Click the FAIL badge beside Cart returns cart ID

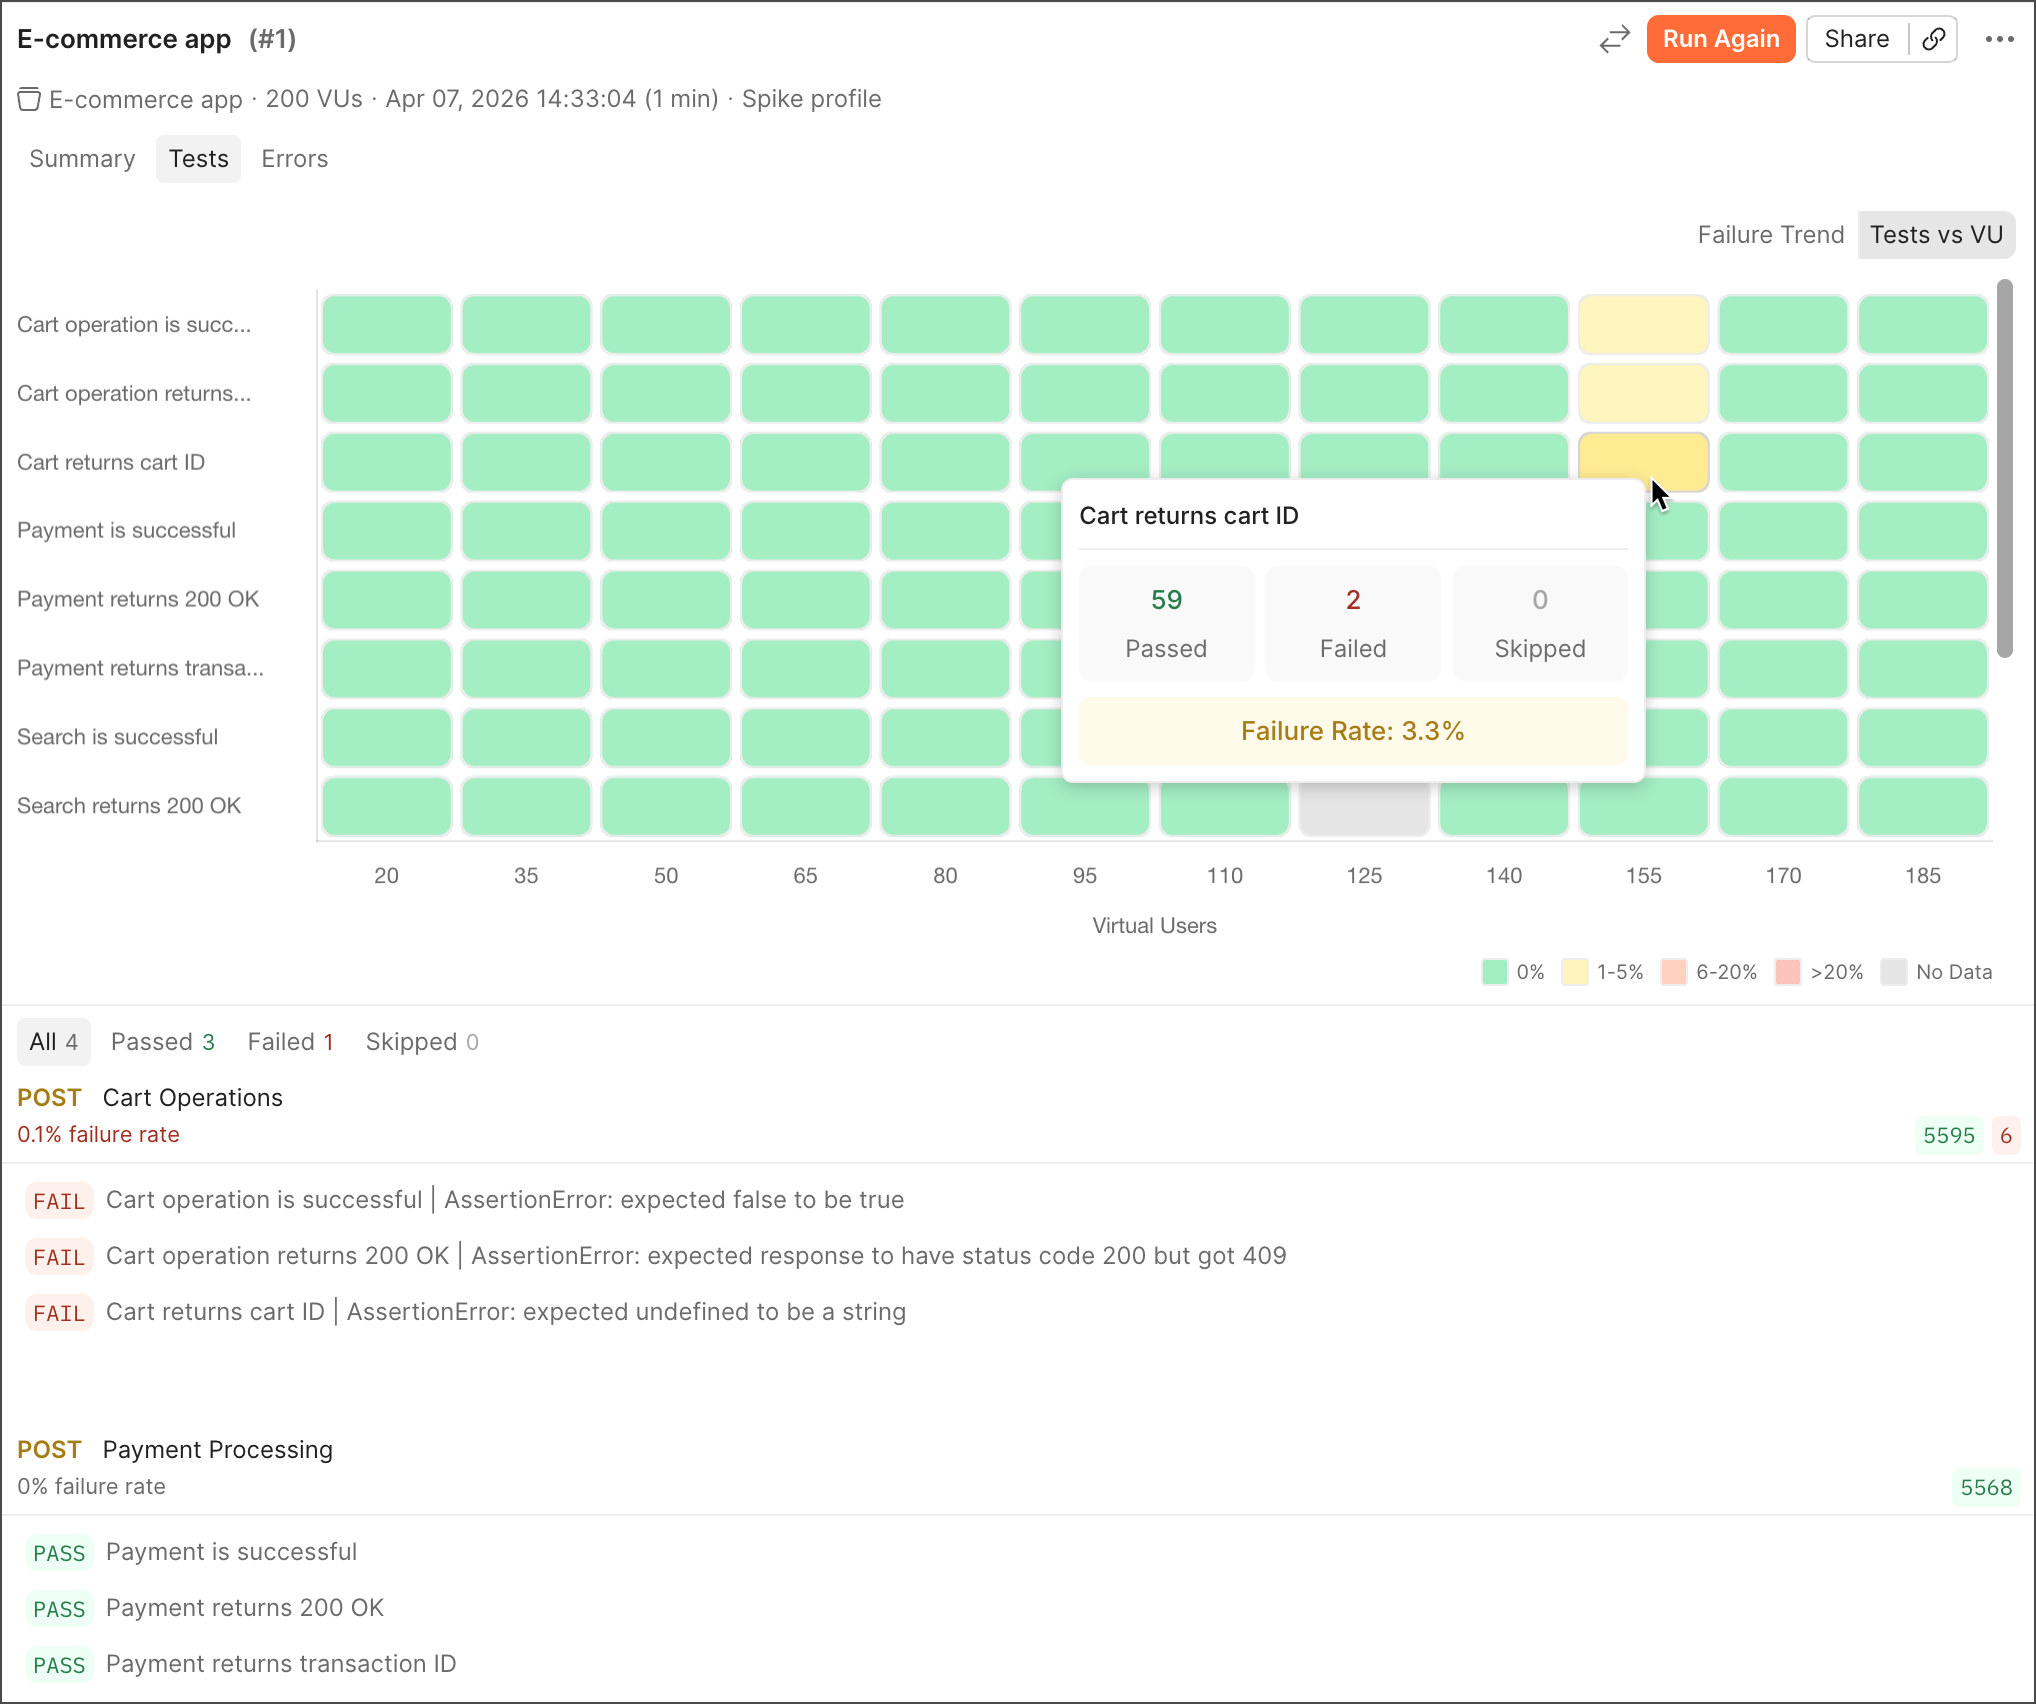click(59, 1312)
